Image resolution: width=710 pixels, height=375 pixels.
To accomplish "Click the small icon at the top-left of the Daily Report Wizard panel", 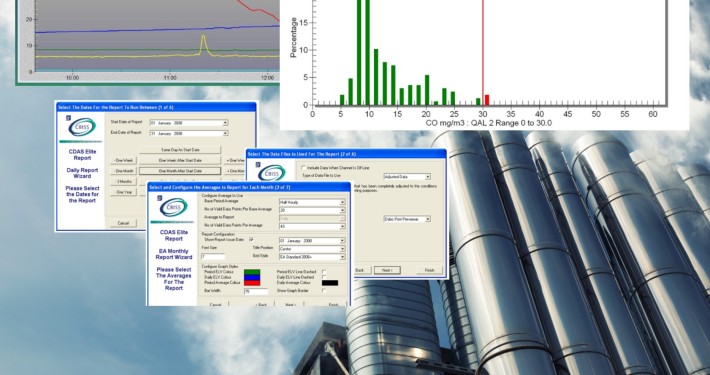I will tap(68, 117).
